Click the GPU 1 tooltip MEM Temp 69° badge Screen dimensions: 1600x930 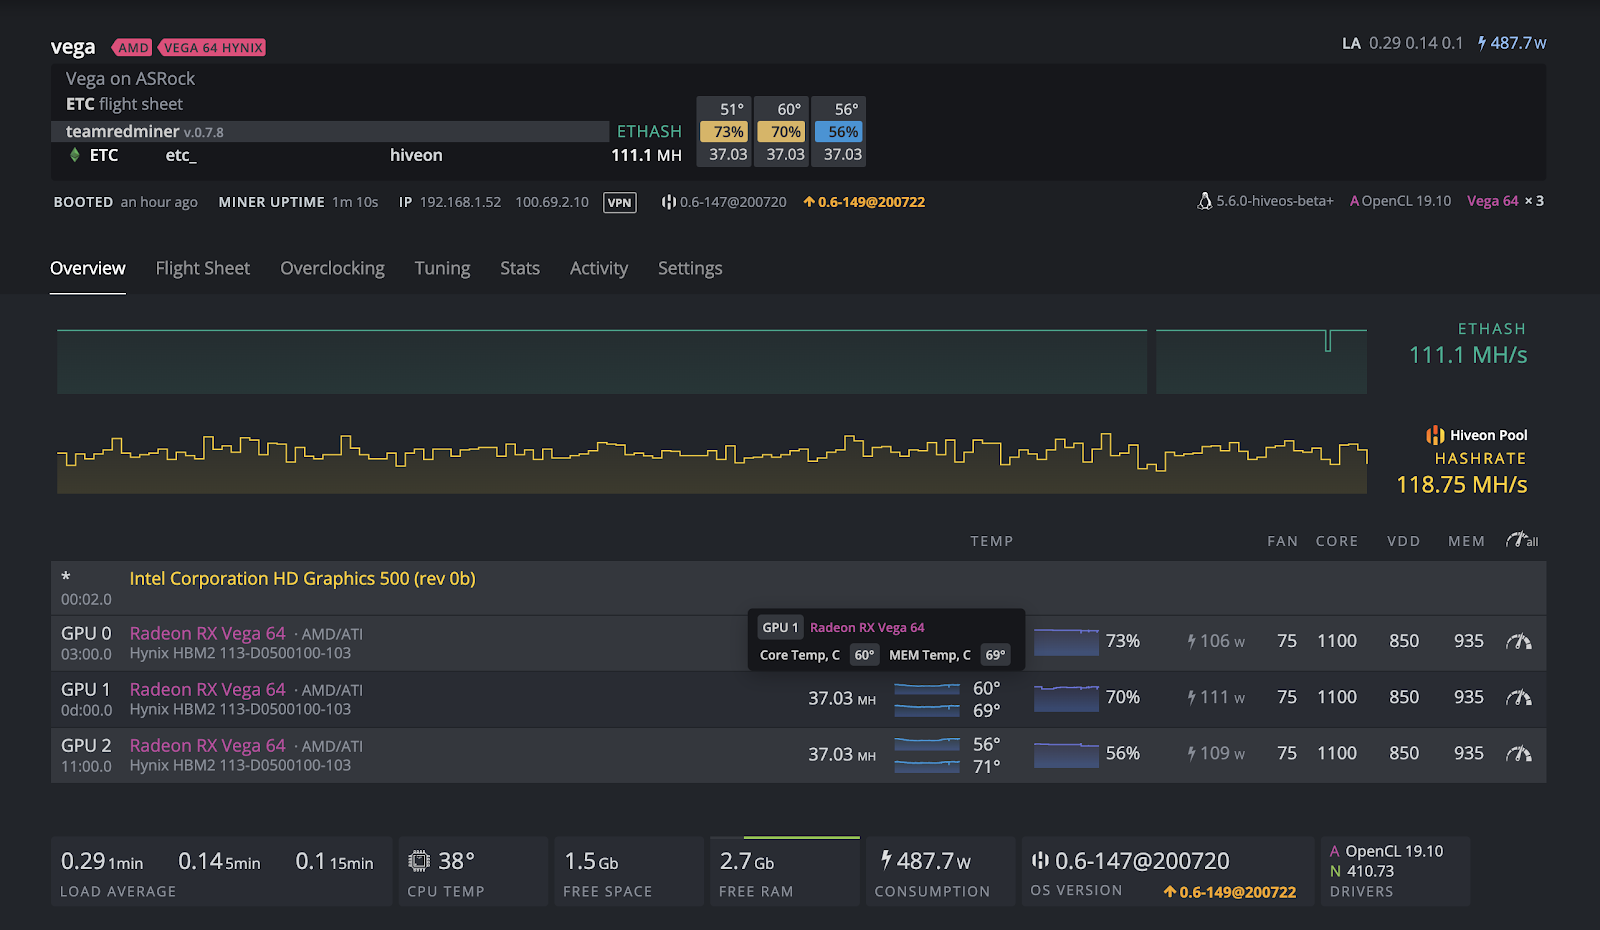pos(995,655)
